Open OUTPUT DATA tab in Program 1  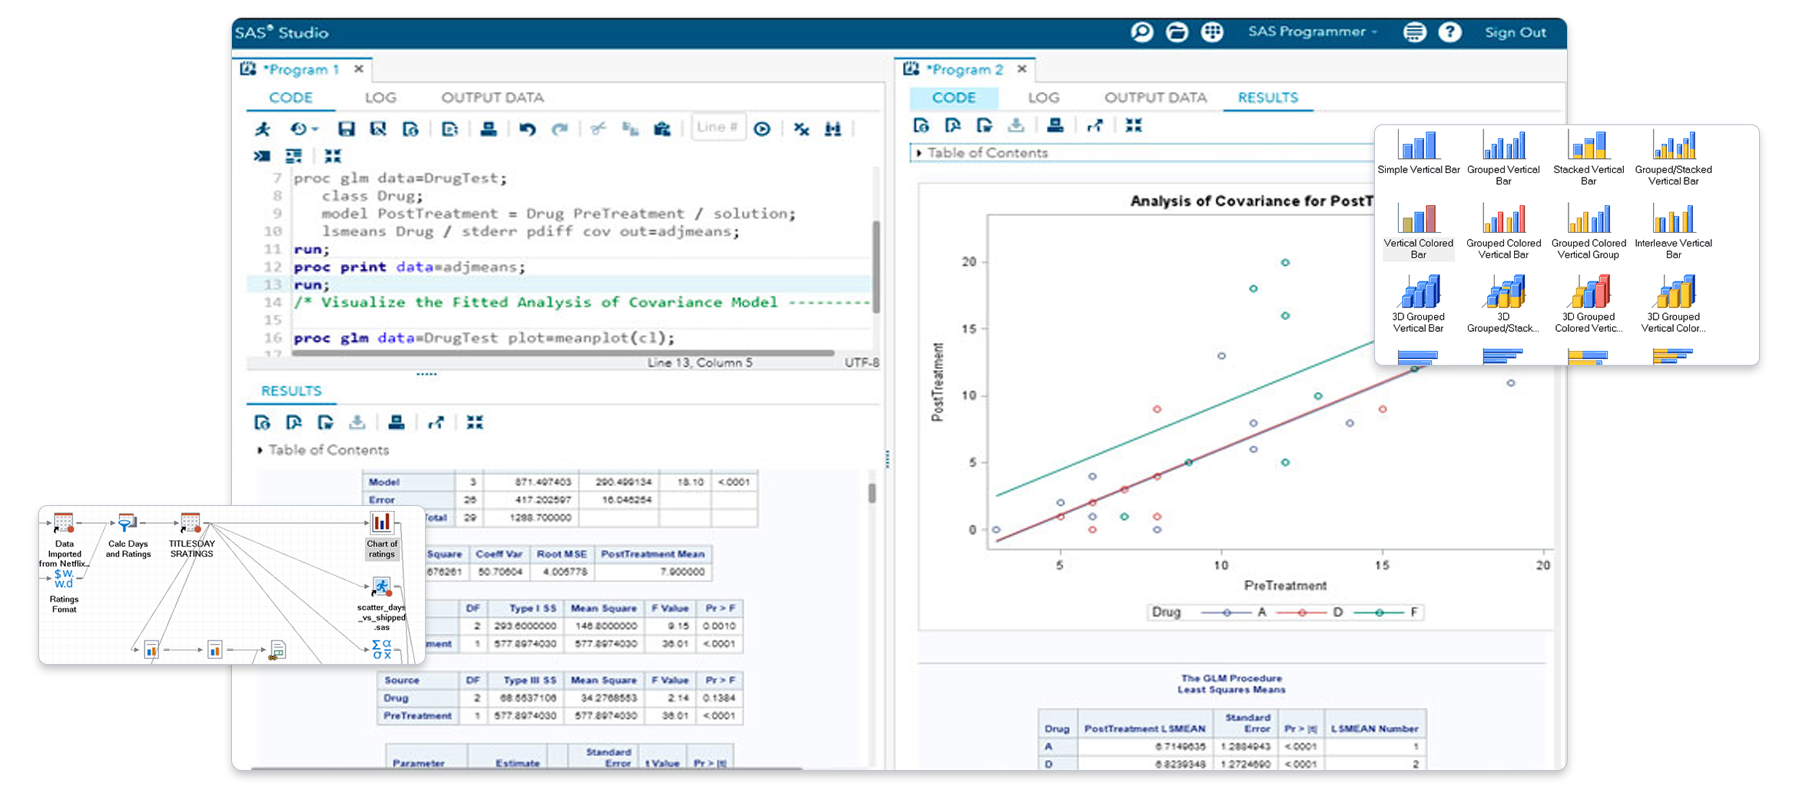click(x=492, y=97)
